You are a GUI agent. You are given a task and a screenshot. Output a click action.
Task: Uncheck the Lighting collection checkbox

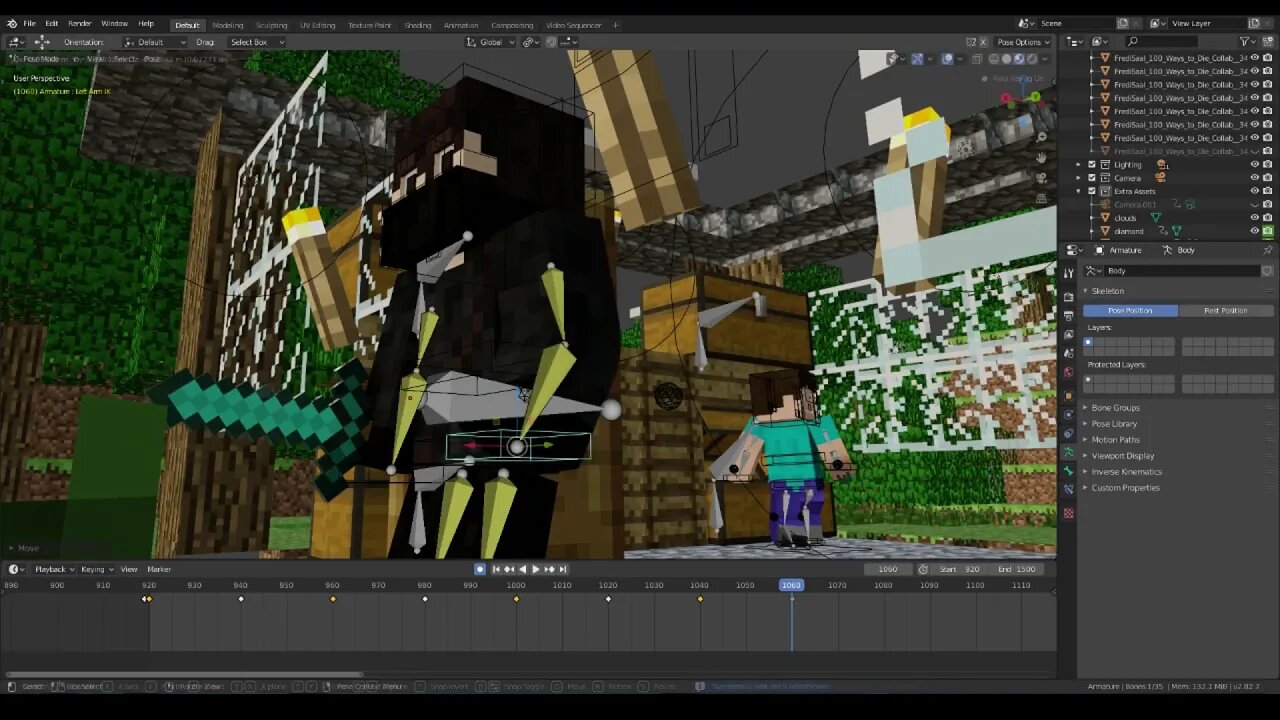[x=1092, y=164]
